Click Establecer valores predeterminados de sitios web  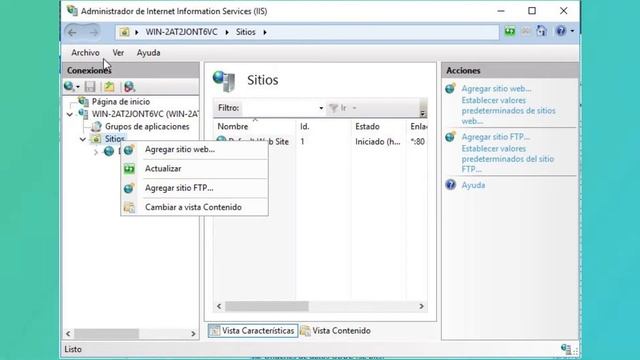pos(508,111)
